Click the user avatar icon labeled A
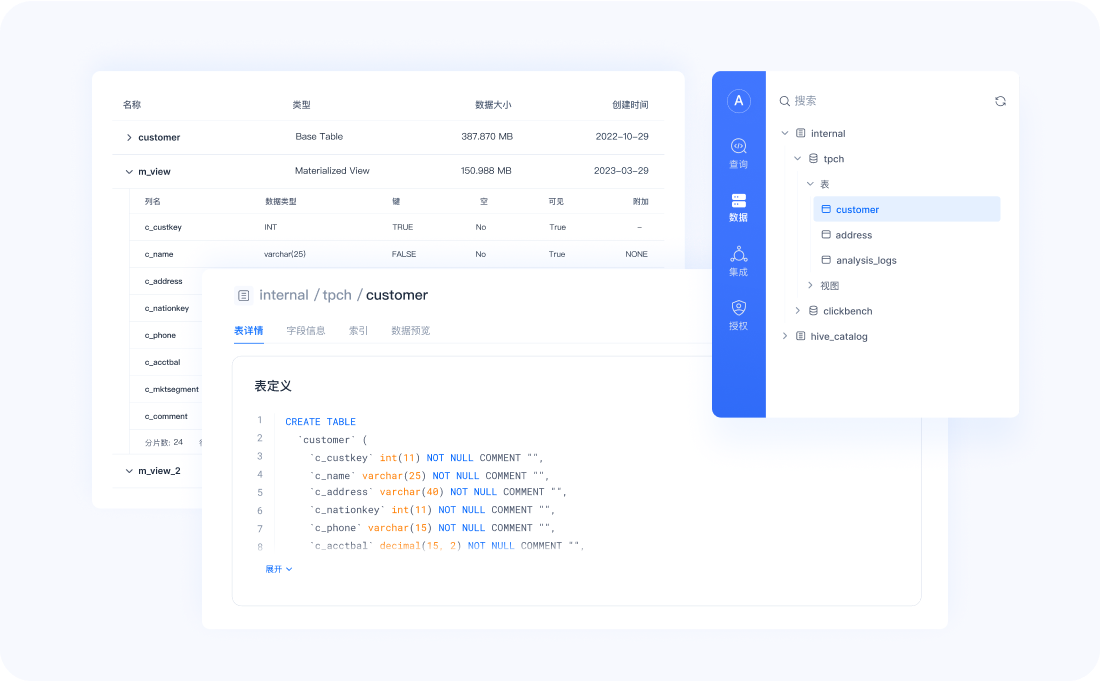 (739, 100)
